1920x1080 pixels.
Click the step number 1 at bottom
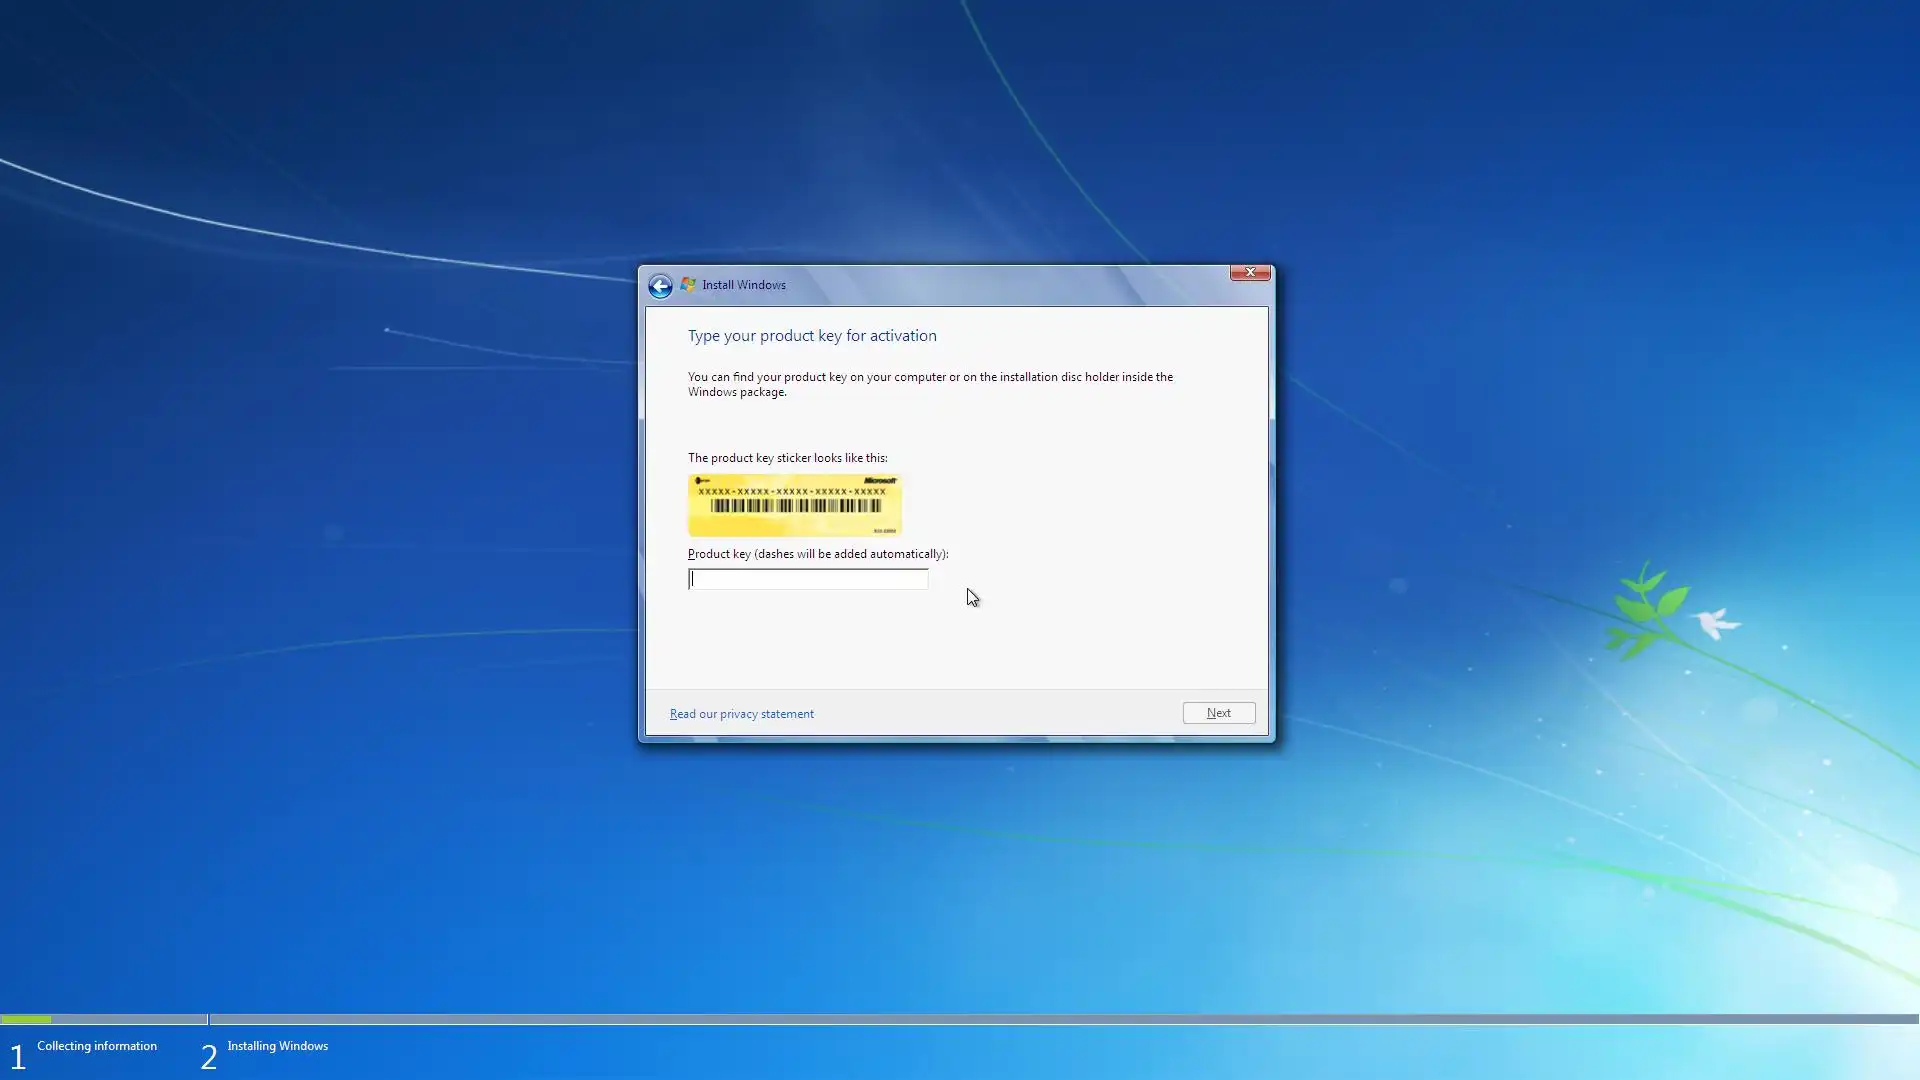coord(17,1056)
